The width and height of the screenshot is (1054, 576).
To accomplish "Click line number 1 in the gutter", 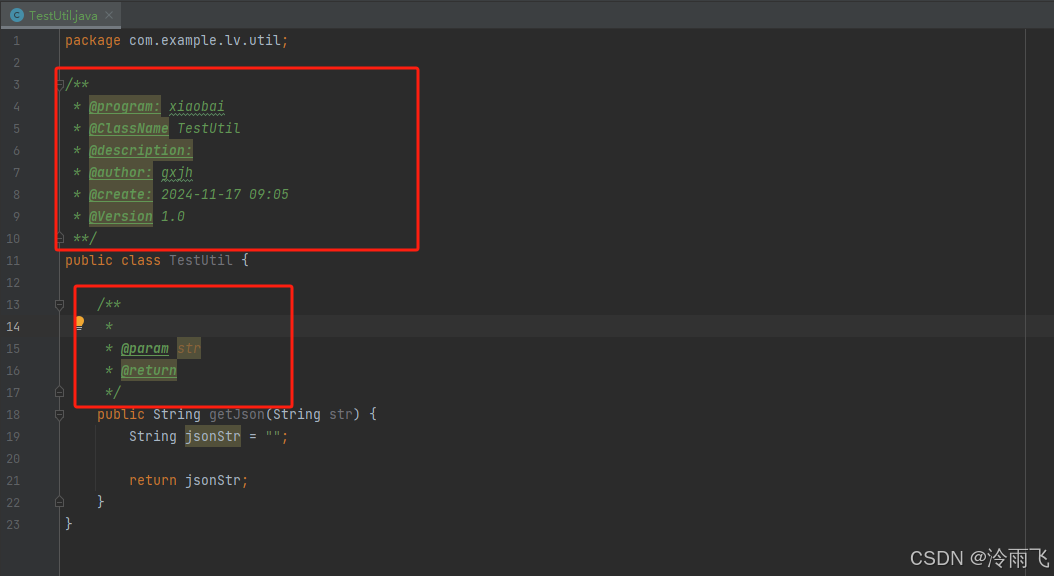I will click(17, 40).
